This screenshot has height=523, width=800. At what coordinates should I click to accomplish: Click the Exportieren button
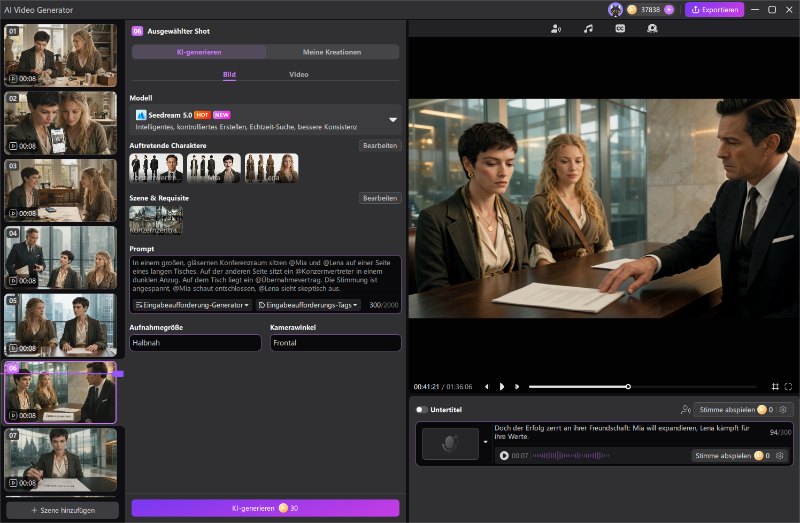click(714, 10)
